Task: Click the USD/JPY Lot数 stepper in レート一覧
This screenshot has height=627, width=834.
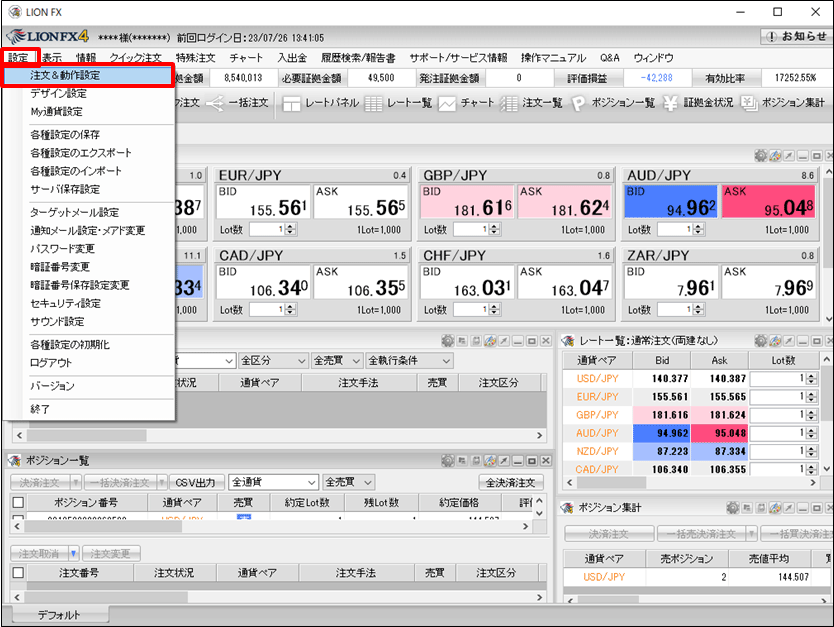Action: [x=812, y=379]
